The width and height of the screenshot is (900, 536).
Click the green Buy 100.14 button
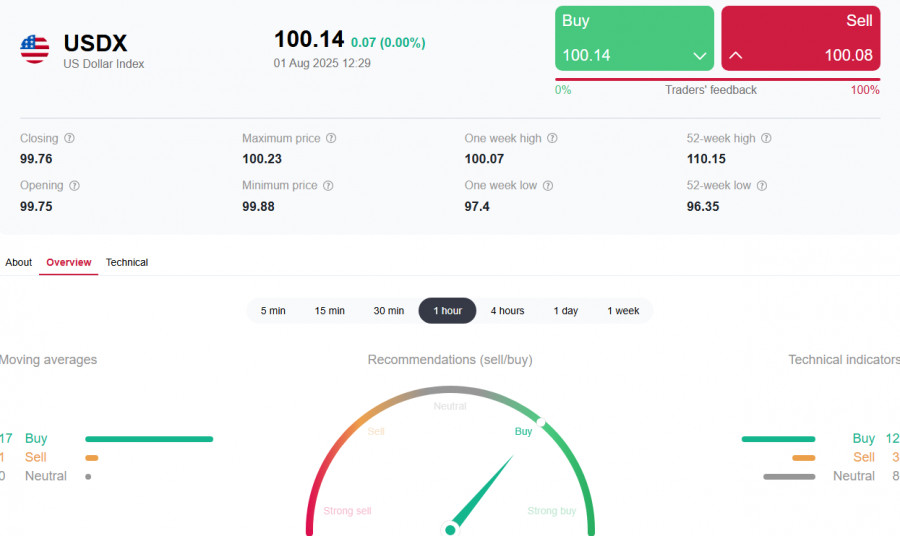[x=634, y=38]
